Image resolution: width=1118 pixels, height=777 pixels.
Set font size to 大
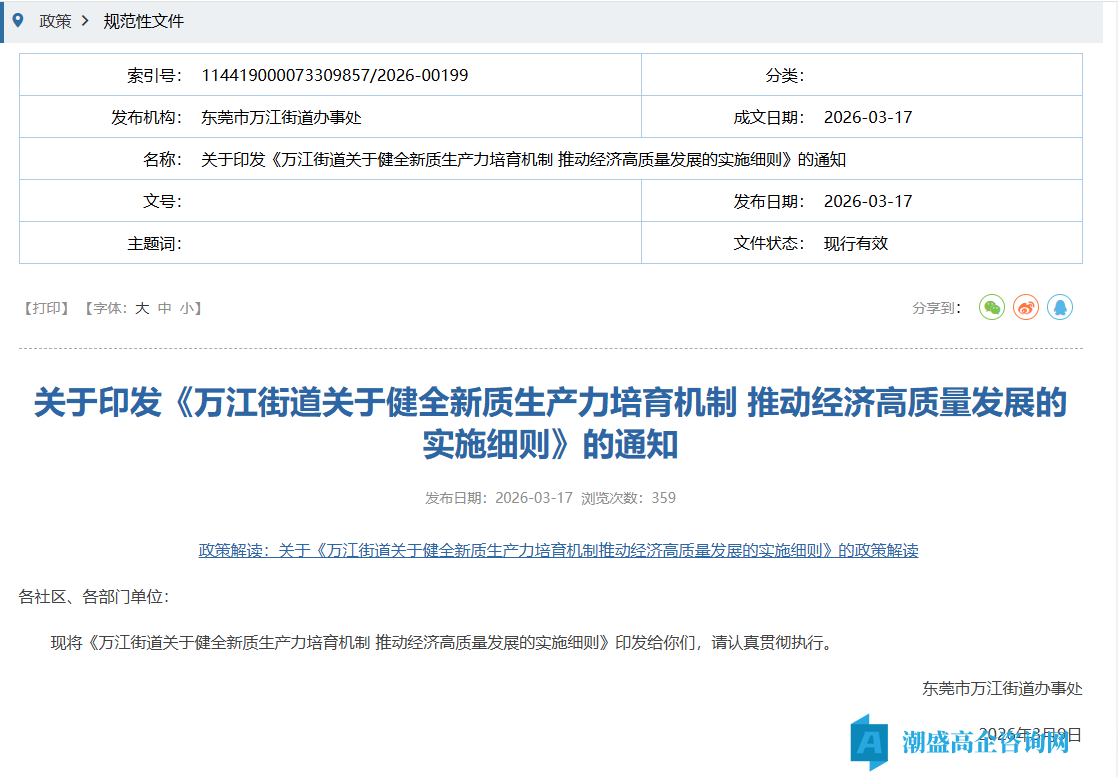coord(142,308)
